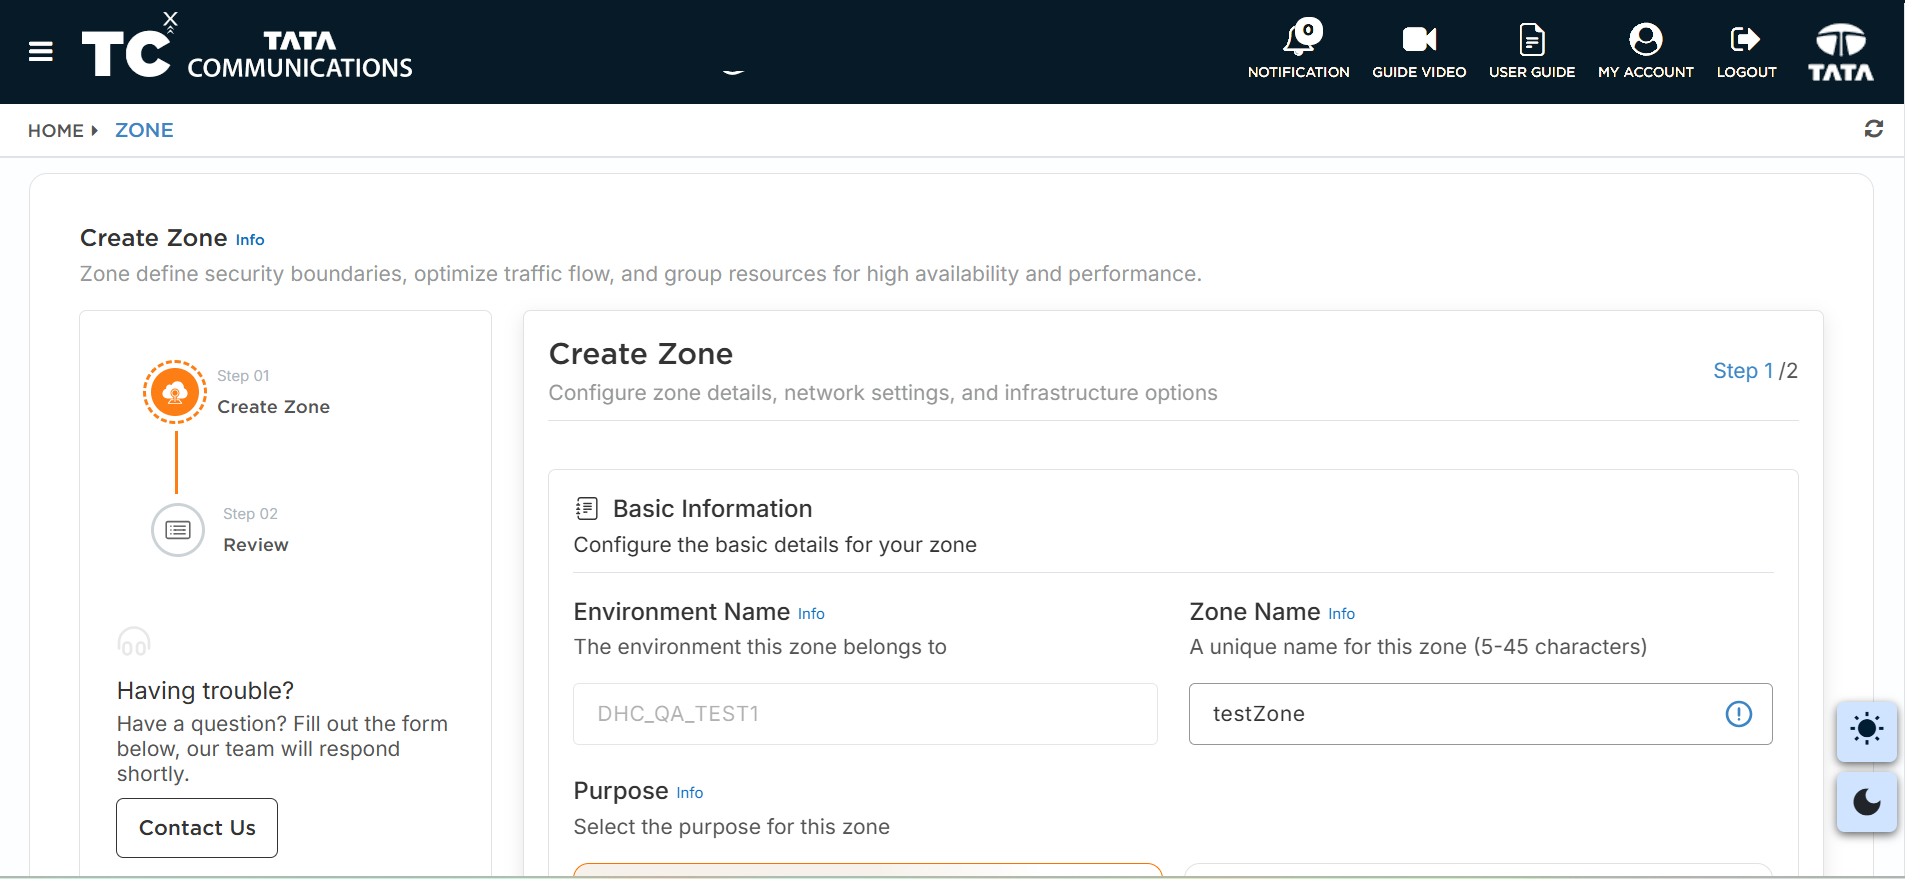Click the Environment Name field DHC_QA_TEST1
Viewport: 1905px width, 879px height.
(x=865, y=714)
